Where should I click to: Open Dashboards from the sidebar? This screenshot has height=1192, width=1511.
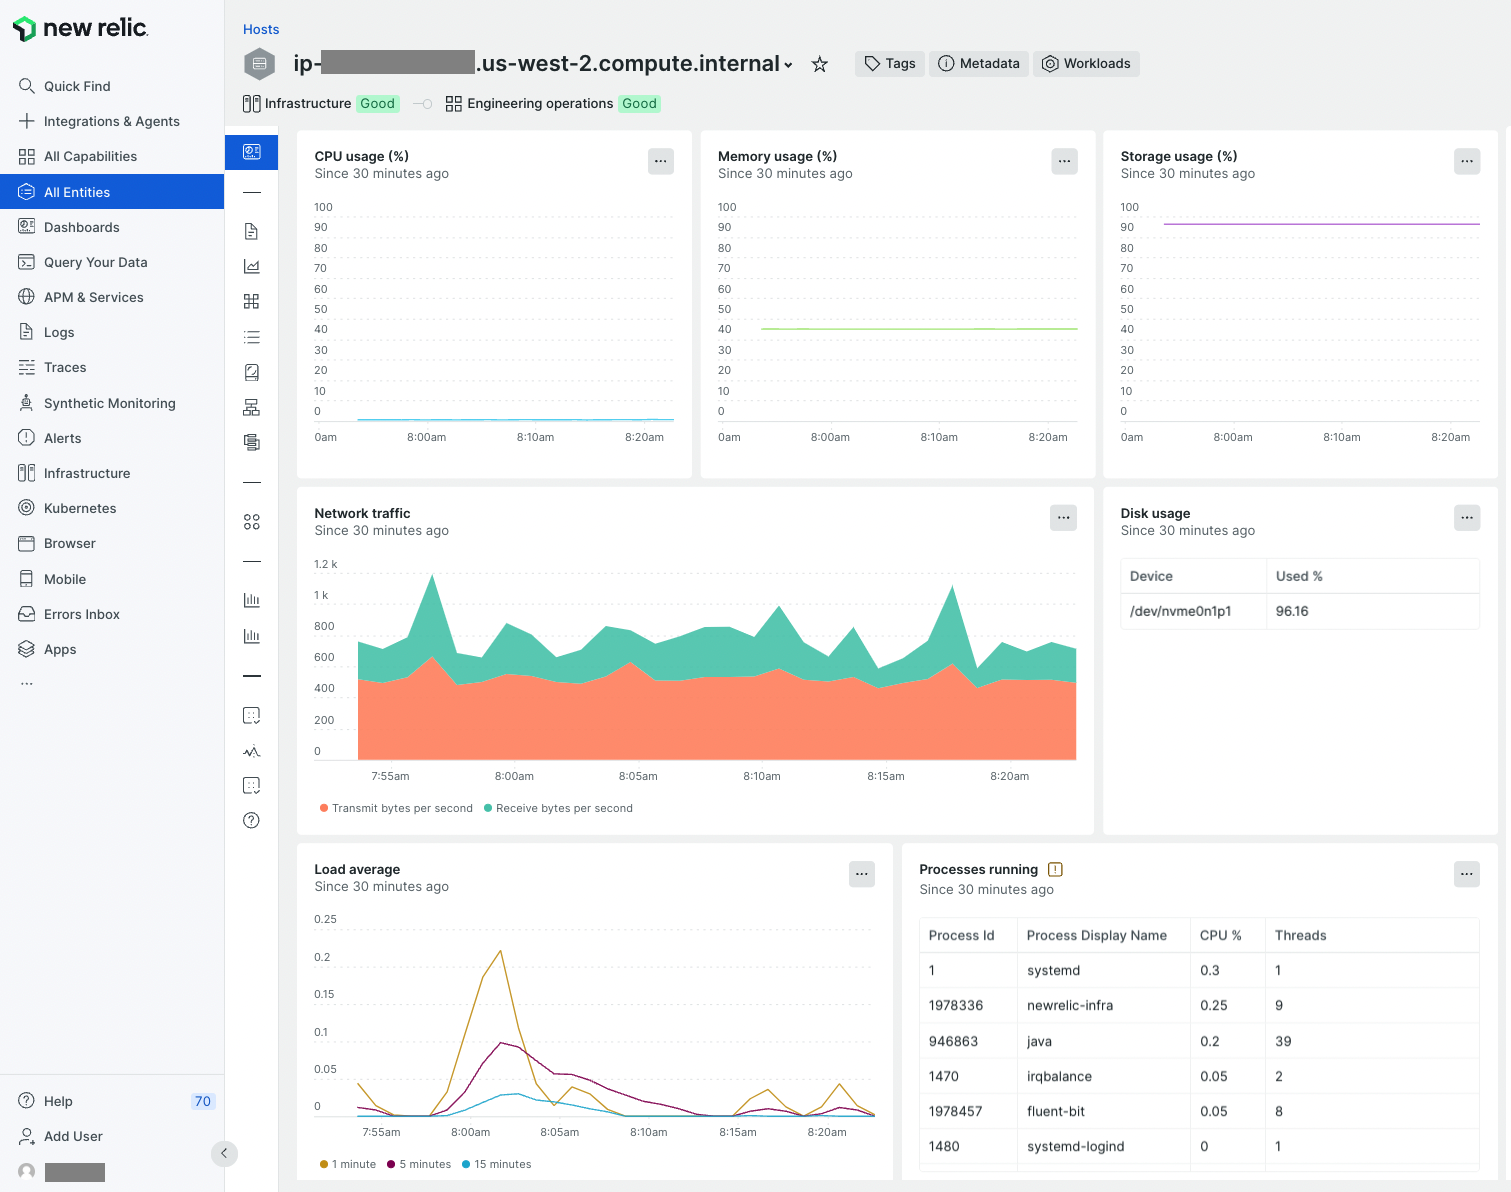point(82,227)
